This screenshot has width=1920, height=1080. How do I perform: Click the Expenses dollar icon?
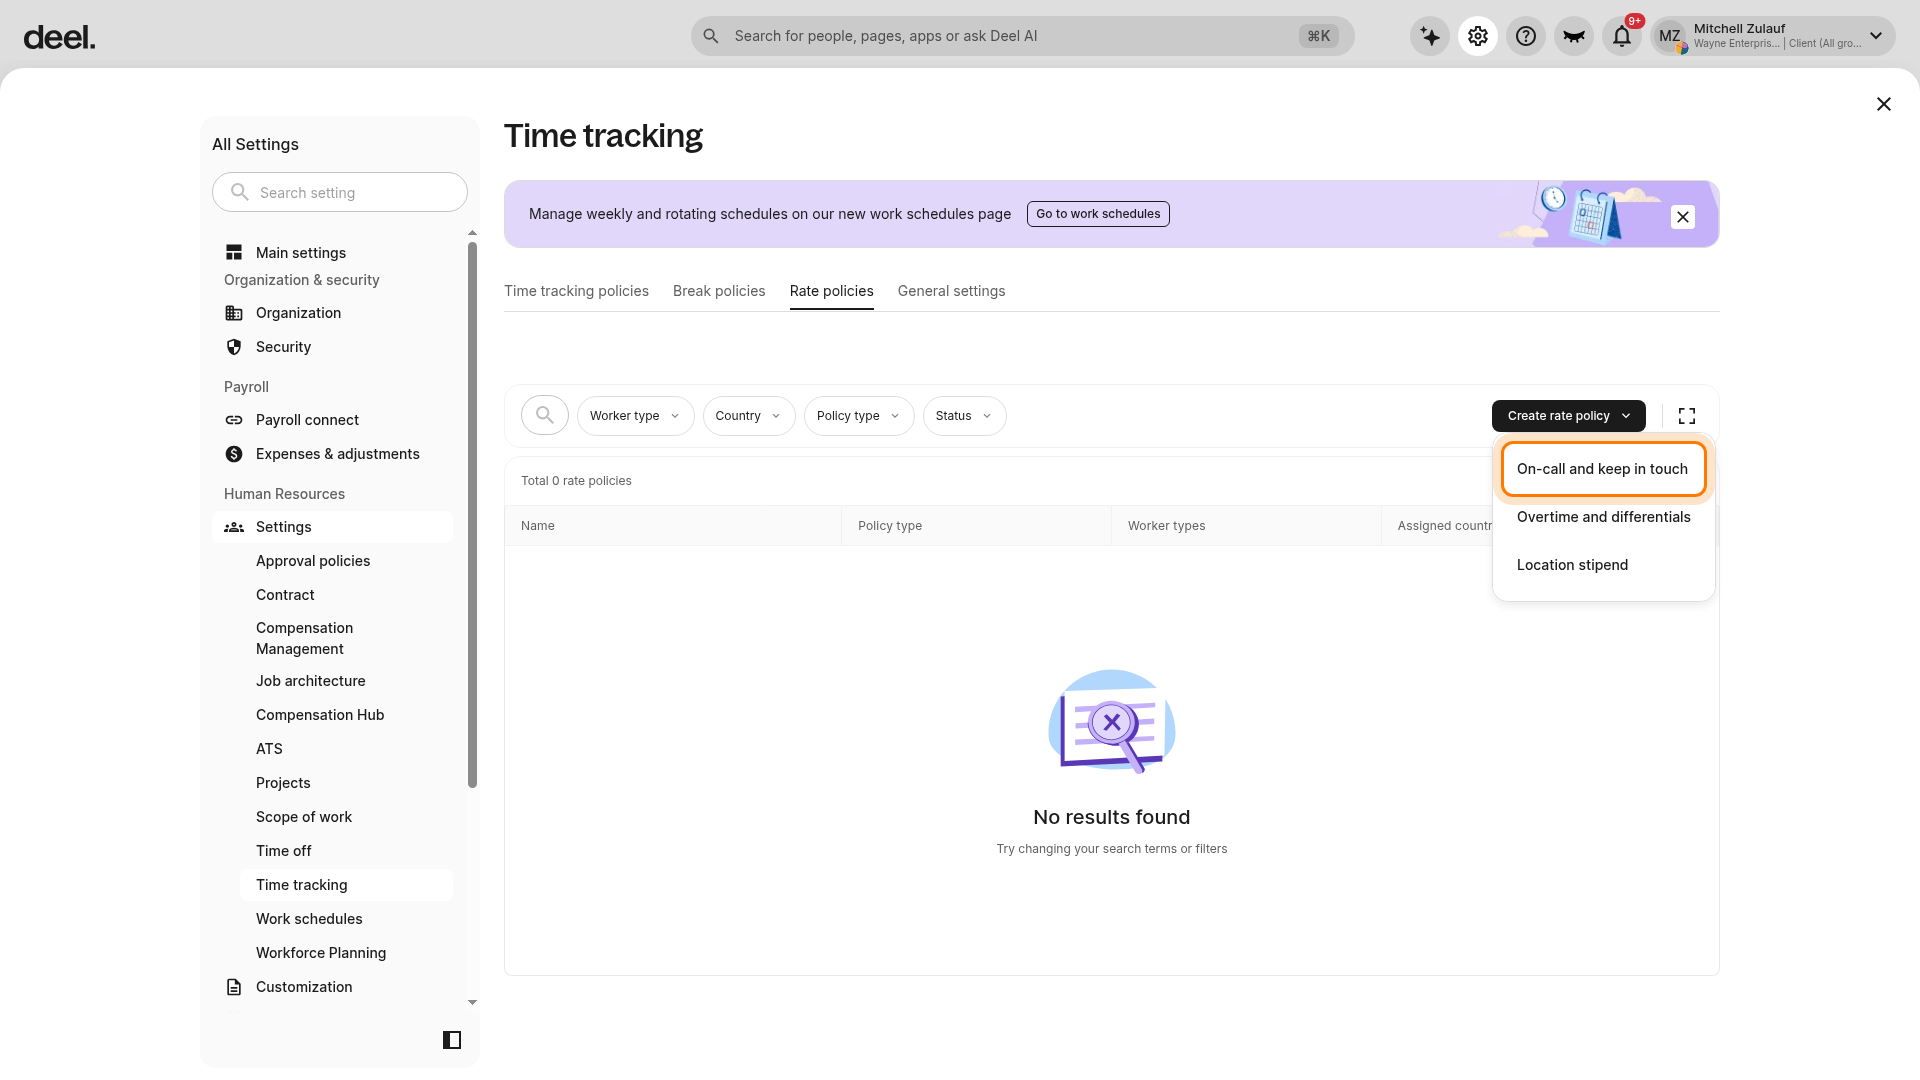(x=234, y=454)
